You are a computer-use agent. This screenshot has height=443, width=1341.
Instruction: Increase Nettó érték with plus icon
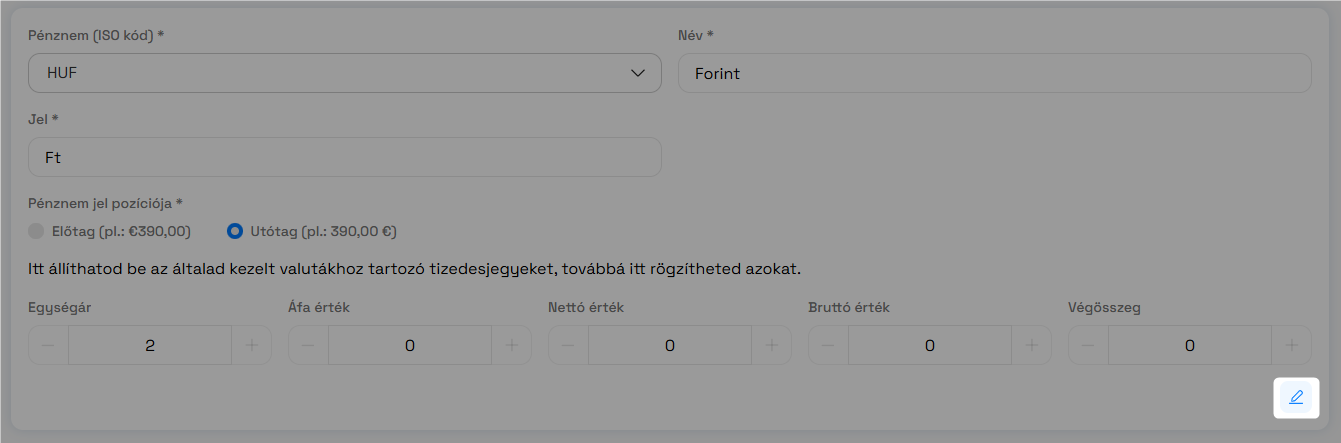tap(772, 345)
